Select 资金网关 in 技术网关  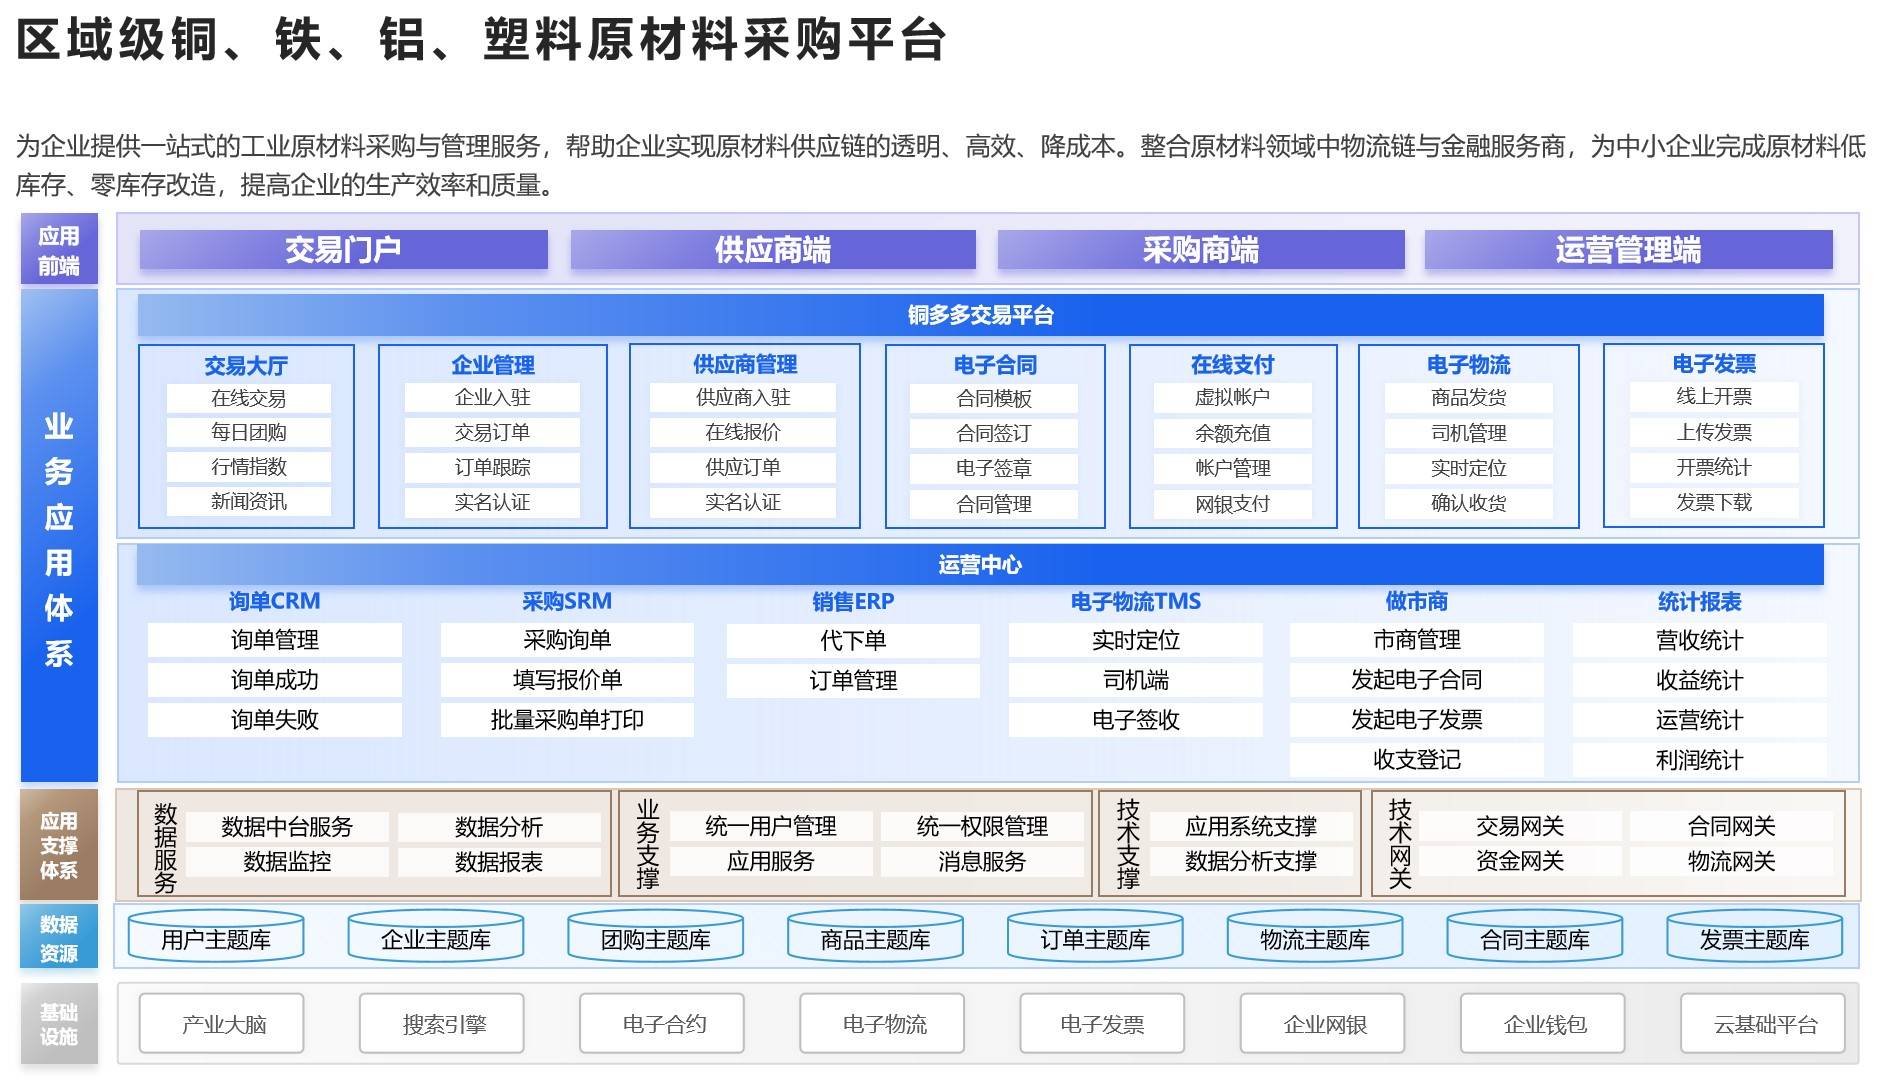1520,861
